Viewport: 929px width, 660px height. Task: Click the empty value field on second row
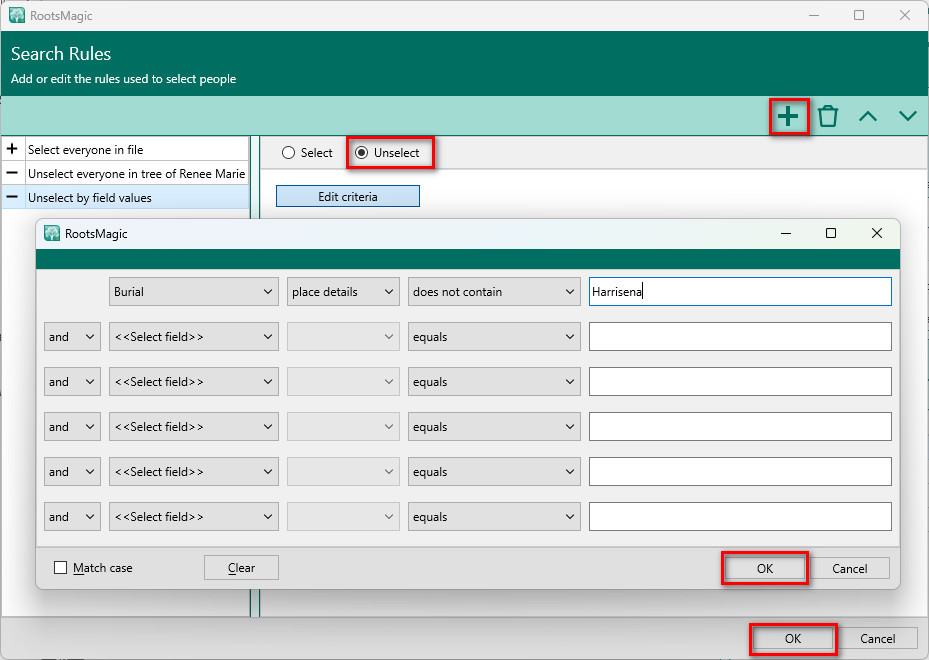click(x=740, y=337)
